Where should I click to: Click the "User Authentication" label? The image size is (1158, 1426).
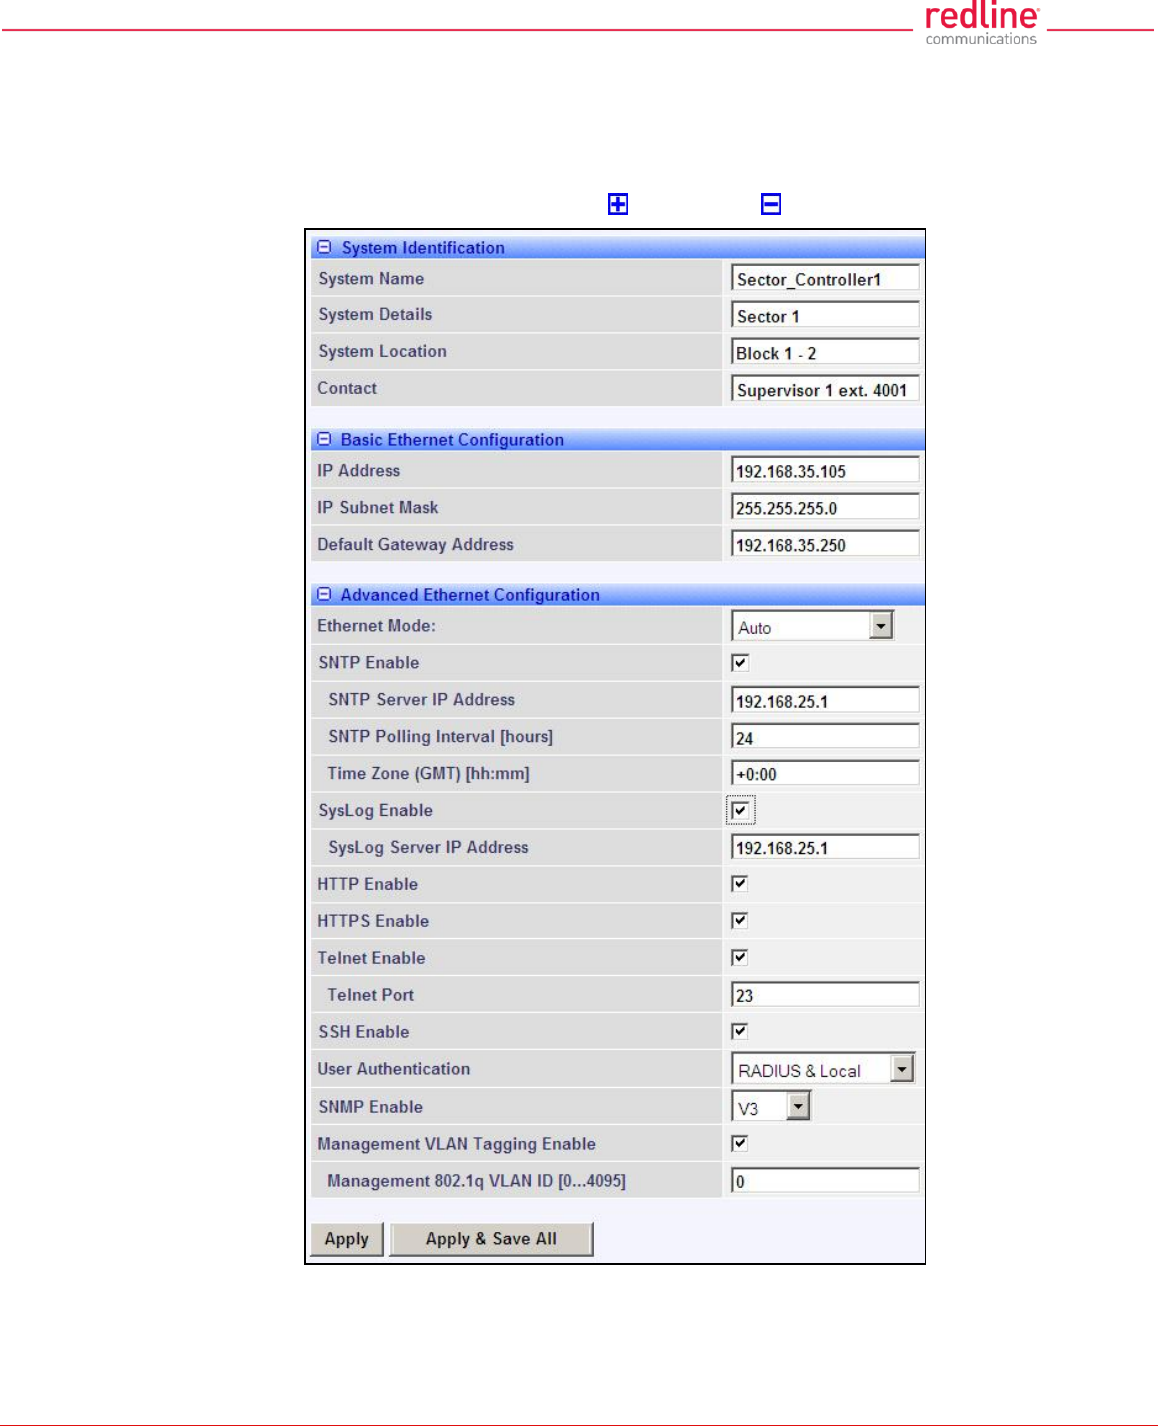click(x=394, y=1069)
